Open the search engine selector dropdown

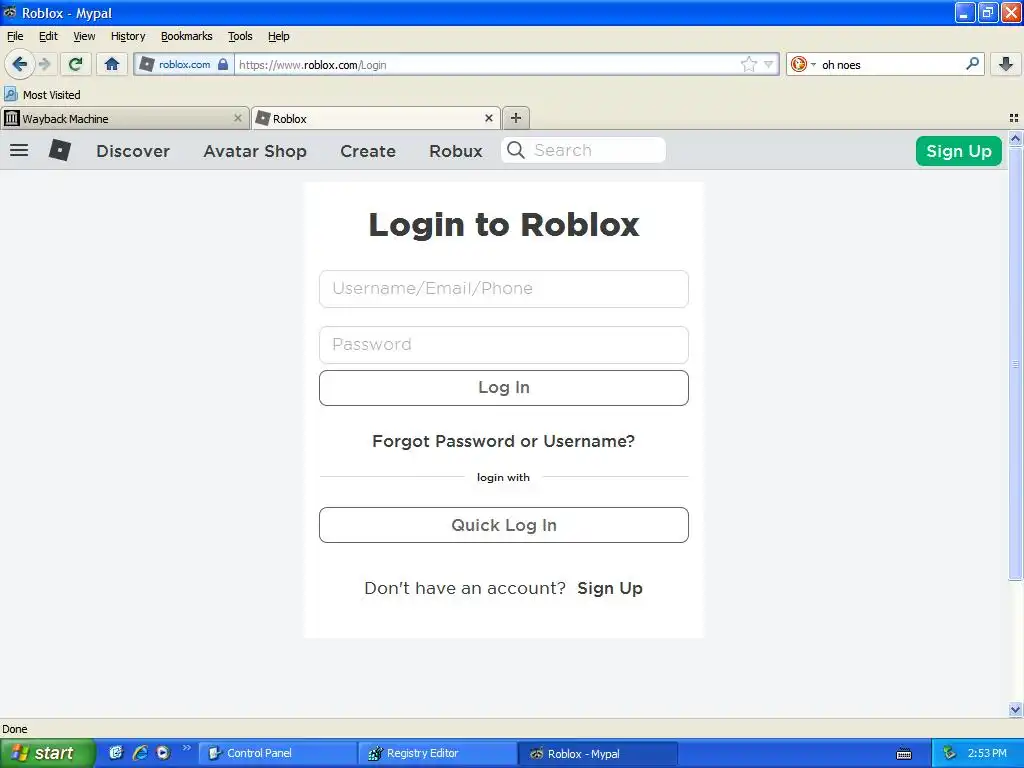tap(803, 64)
